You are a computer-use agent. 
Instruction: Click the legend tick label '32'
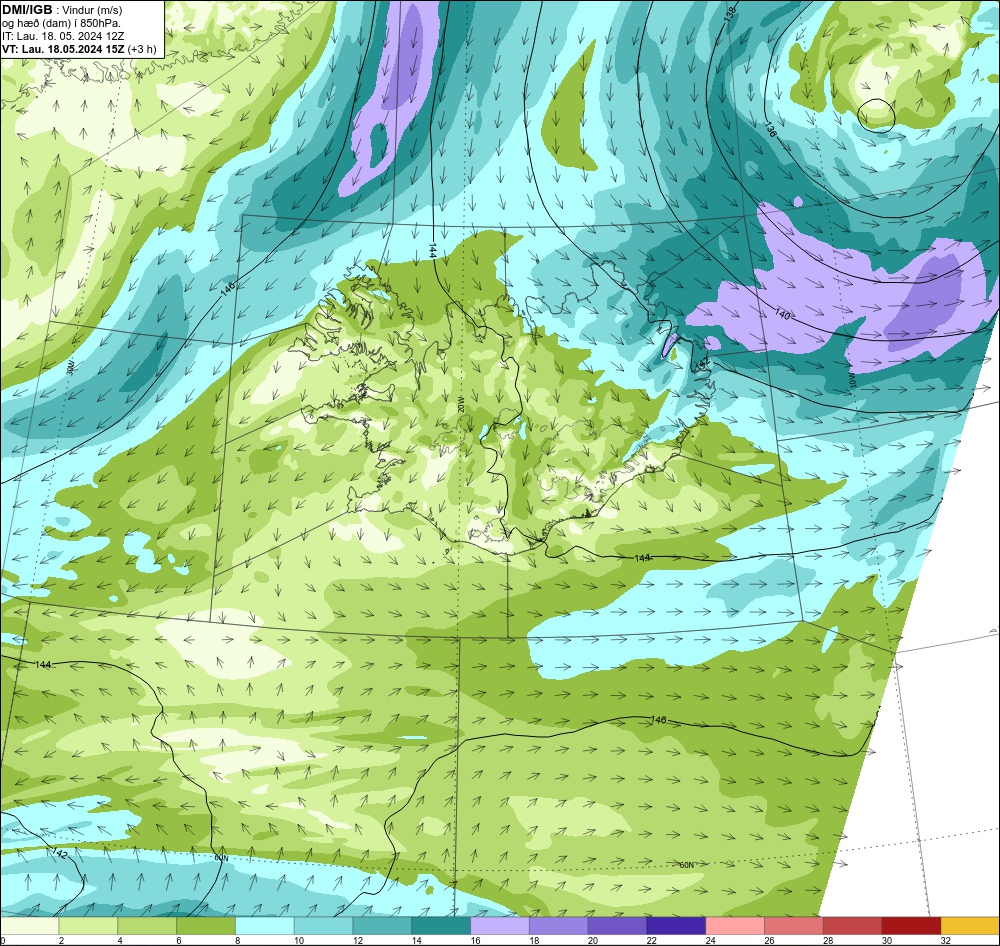pyautogui.click(x=946, y=940)
